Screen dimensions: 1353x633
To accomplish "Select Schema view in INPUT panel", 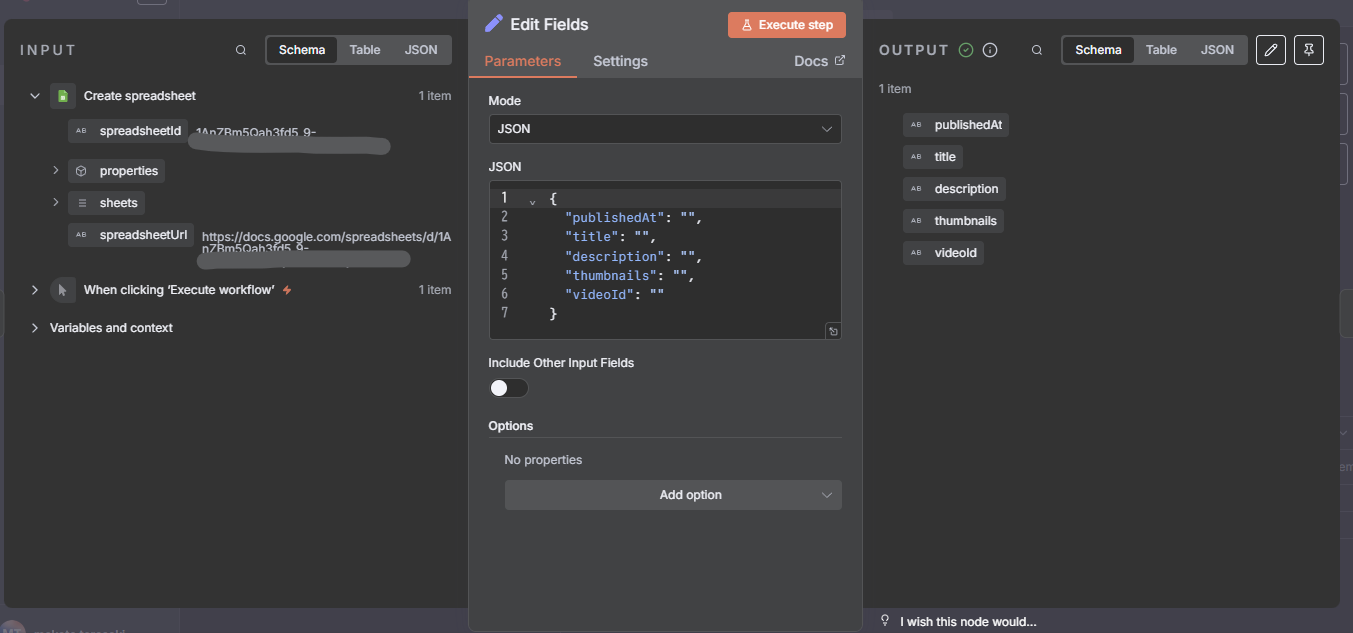I will tap(302, 50).
